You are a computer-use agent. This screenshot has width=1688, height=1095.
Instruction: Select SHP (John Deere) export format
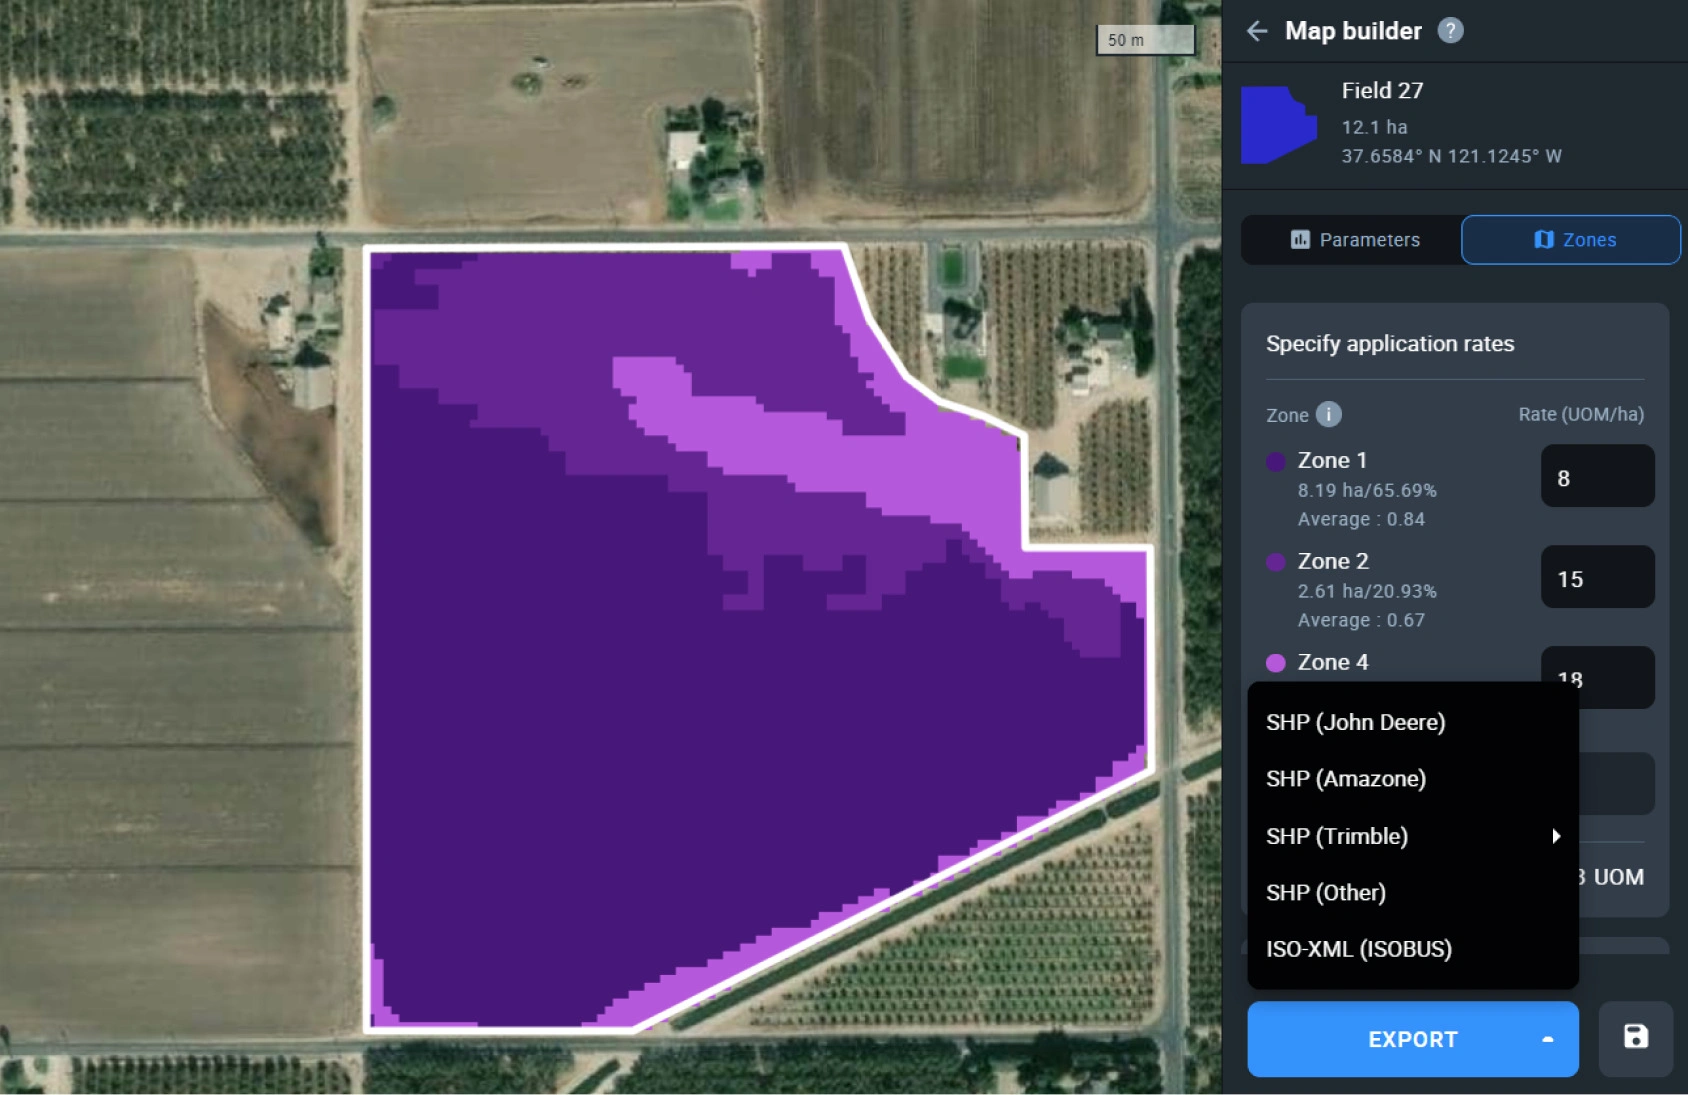(1355, 722)
